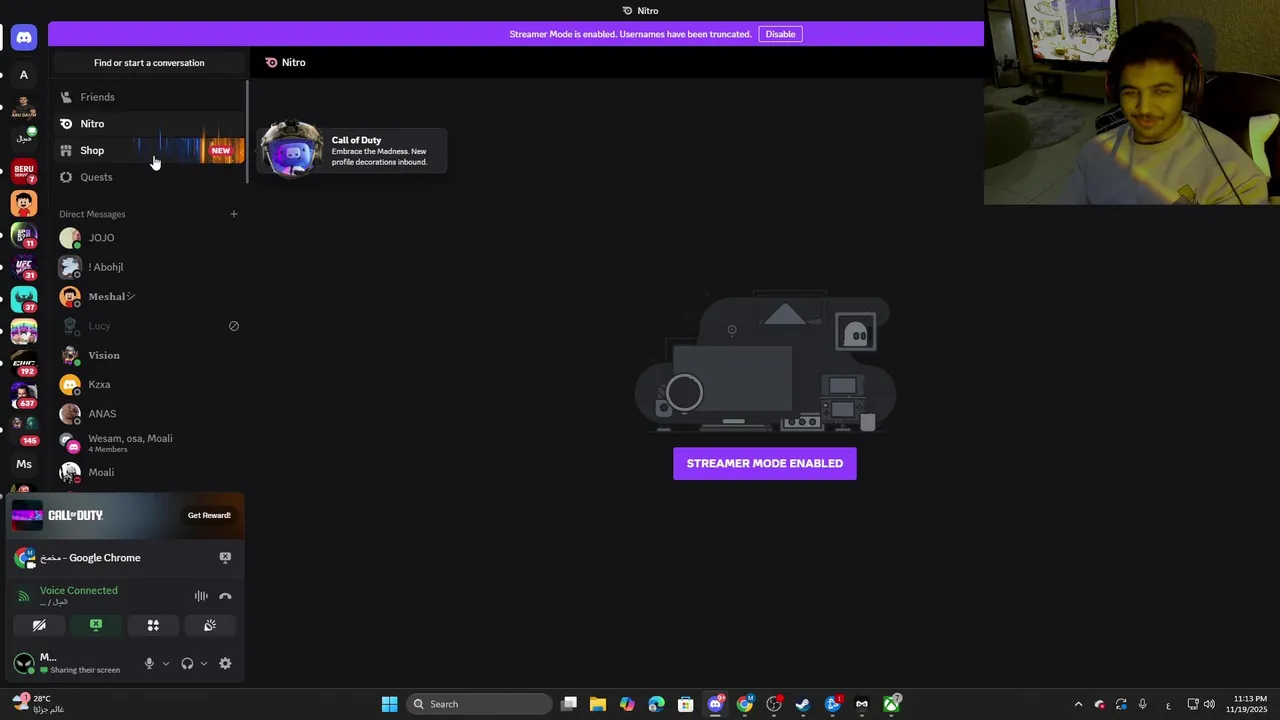1280x720 pixels.
Task: Open File Explorer from taskbar
Action: point(598,704)
